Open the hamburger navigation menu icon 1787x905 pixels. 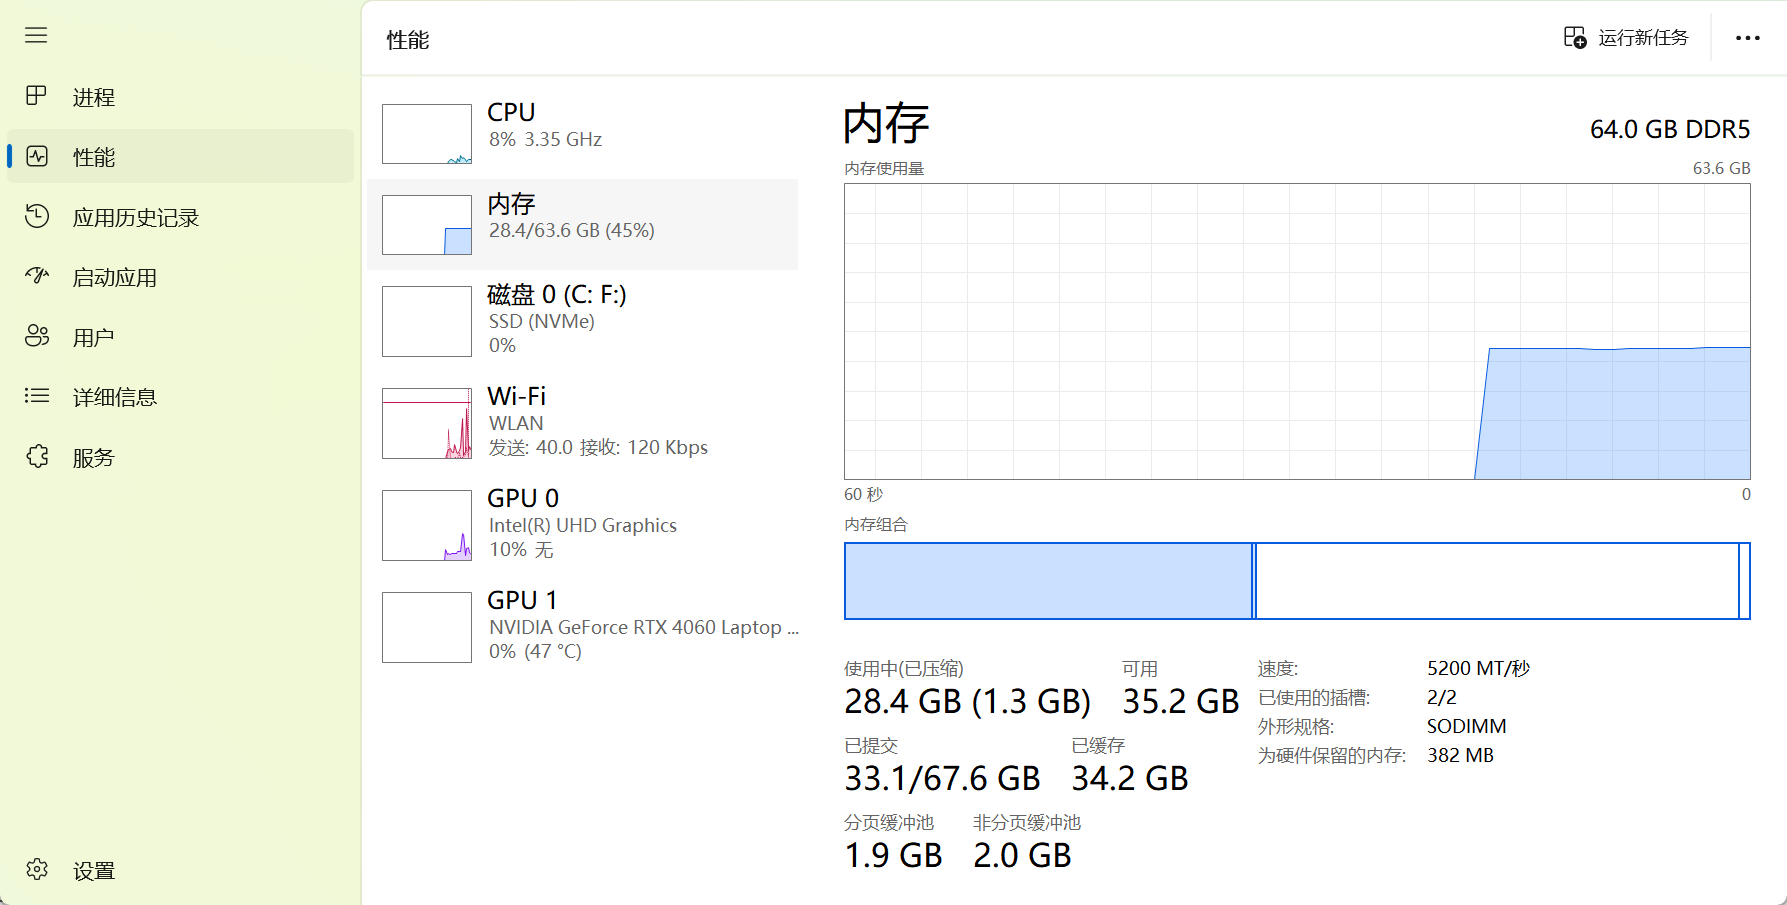[36, 36]
